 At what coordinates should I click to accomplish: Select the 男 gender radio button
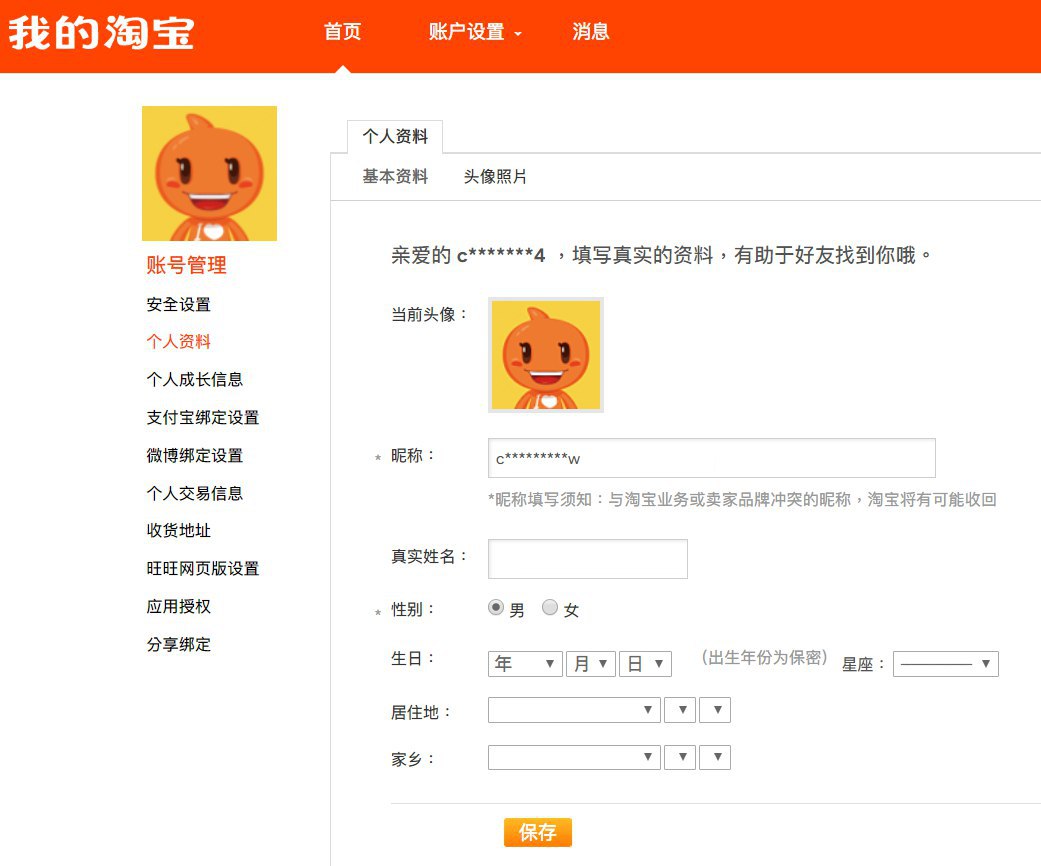pyautogui.click(x=496, y=608)
